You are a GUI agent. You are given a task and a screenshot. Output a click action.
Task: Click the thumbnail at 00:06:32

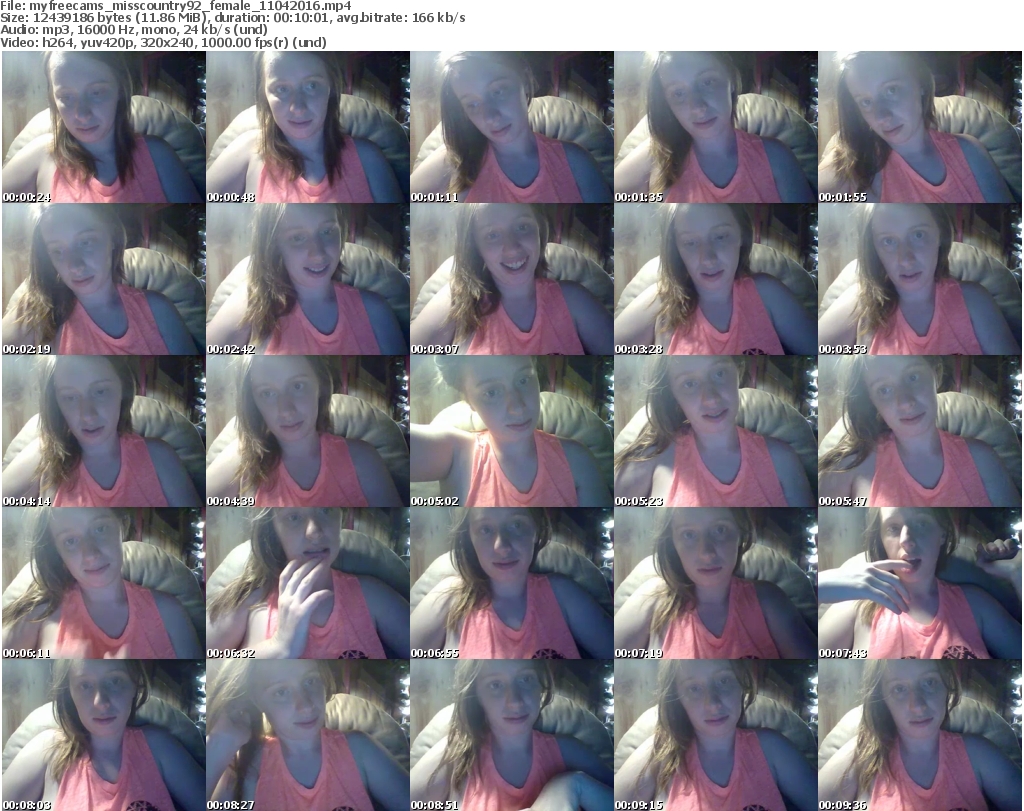307,583
